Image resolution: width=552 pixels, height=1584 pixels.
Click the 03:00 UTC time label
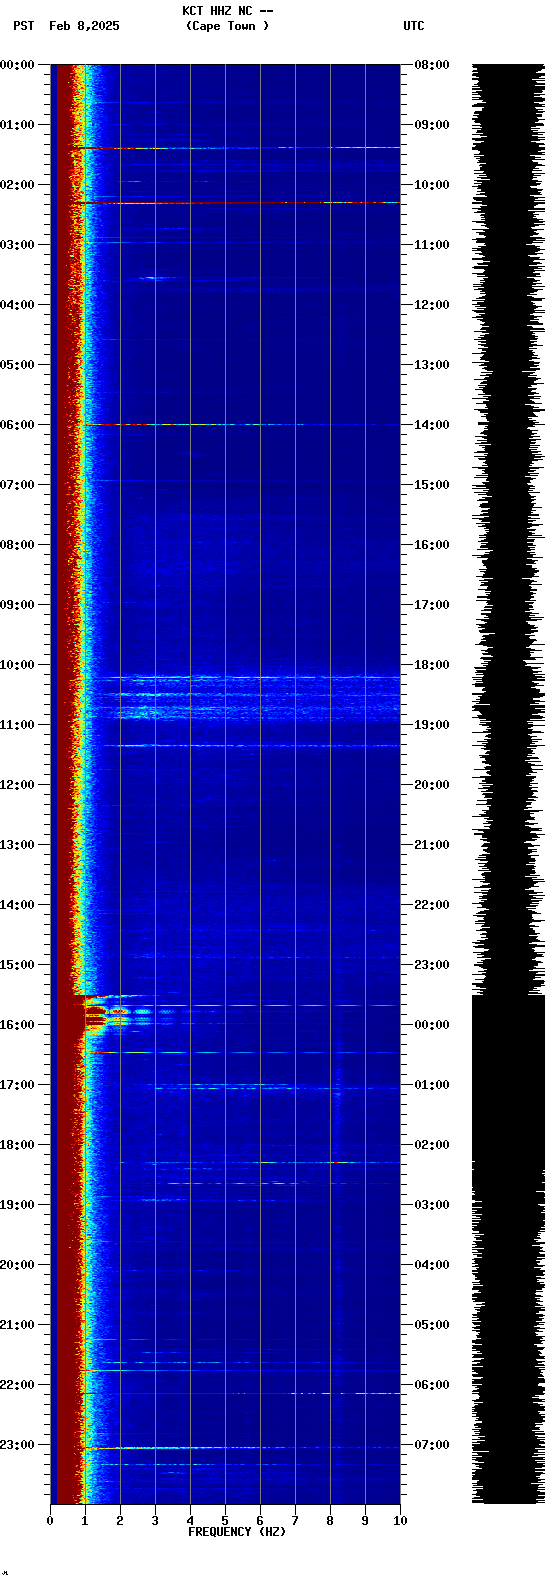click(432, 1205)
